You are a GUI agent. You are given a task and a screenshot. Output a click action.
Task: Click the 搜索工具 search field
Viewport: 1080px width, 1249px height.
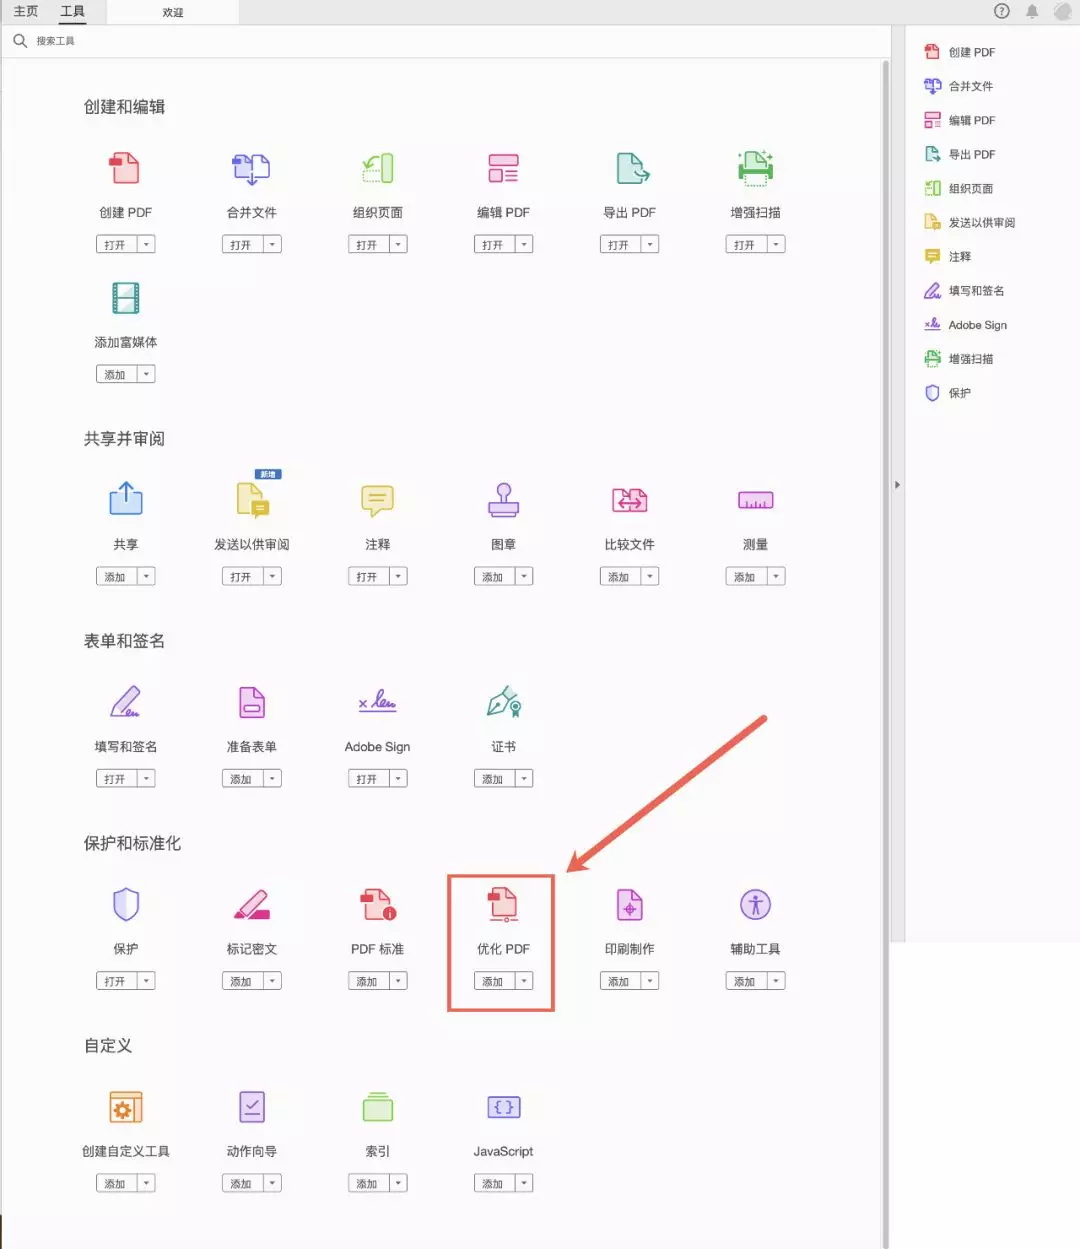pos(200,41)
